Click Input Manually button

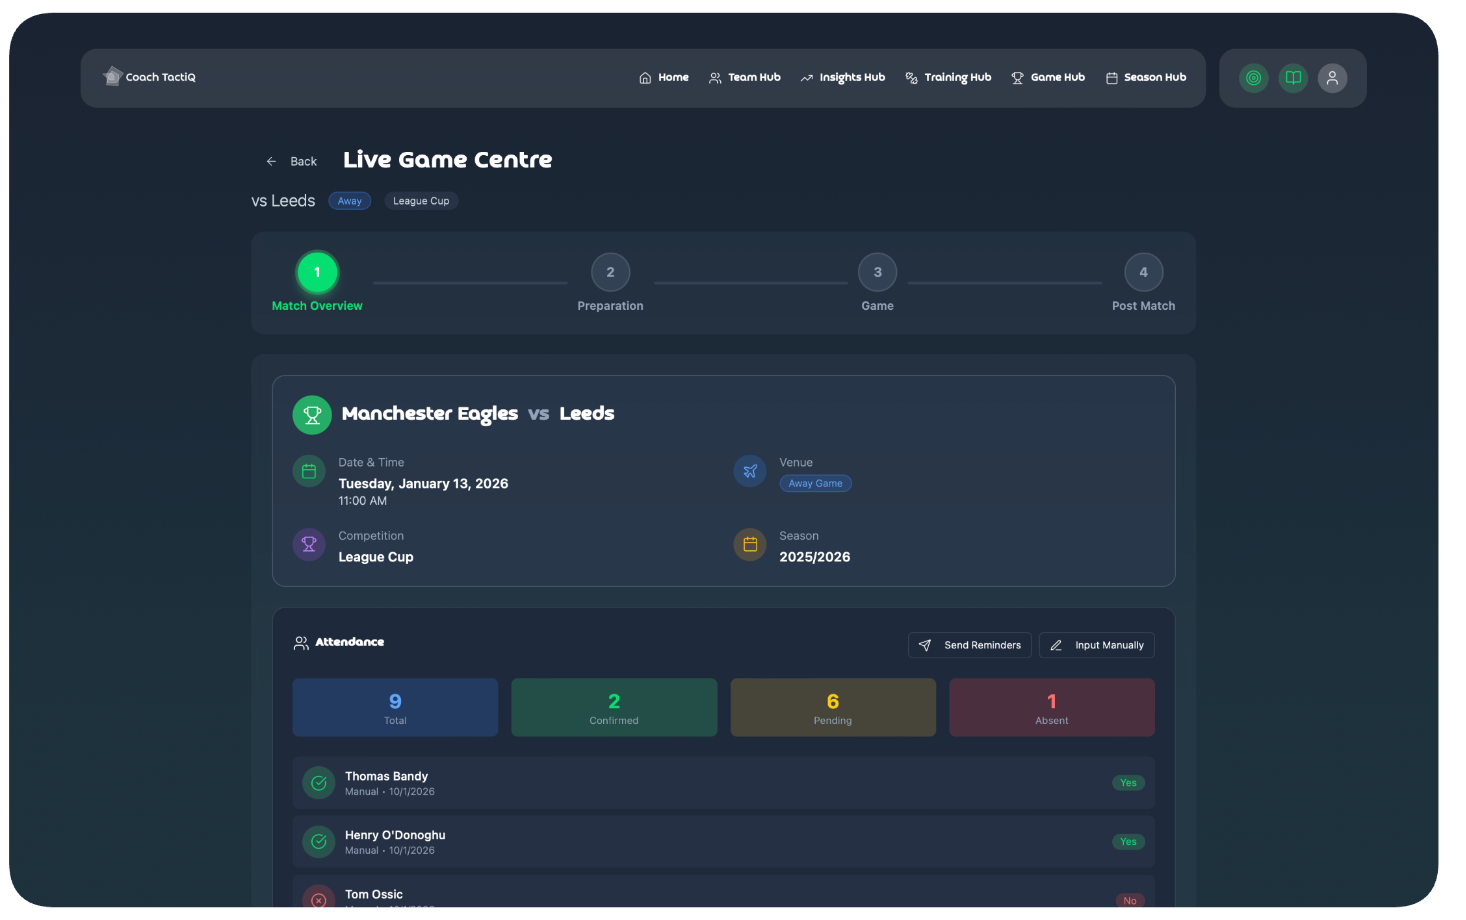pos(1097,645)
